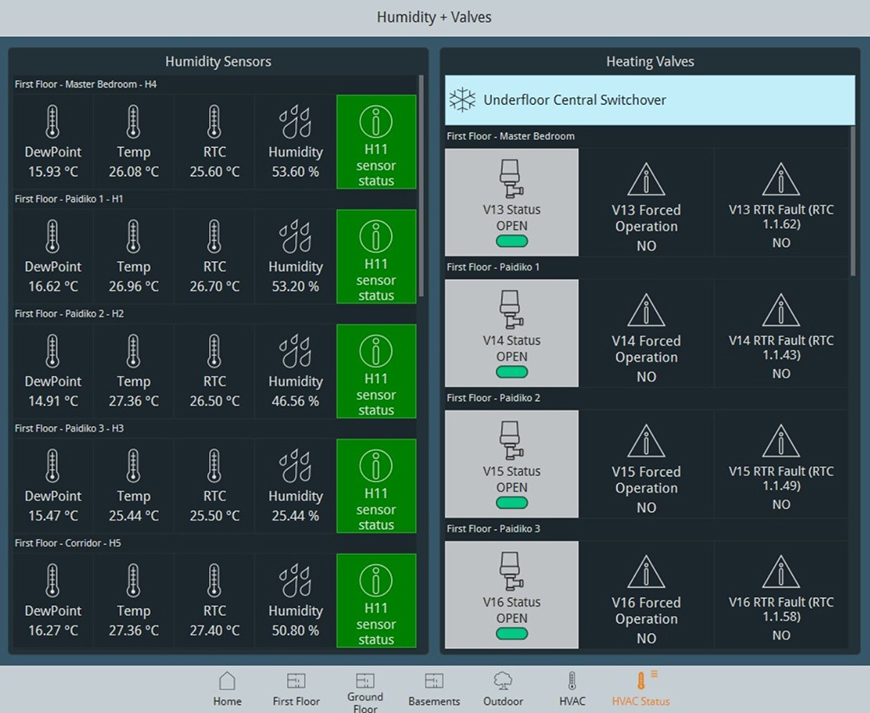Open the Basements floor plan tab
Viewport: 870px width, 713px height.
(434, 688)
